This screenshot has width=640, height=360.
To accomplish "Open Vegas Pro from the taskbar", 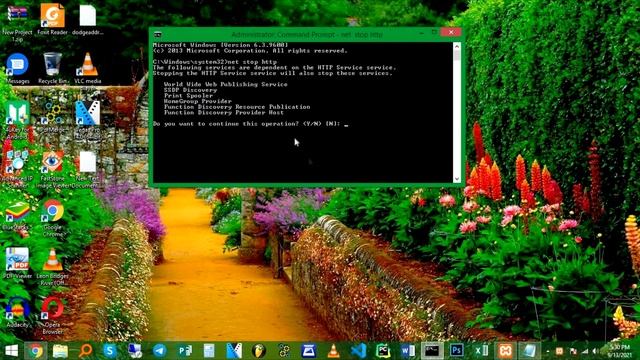I will 234,351.
